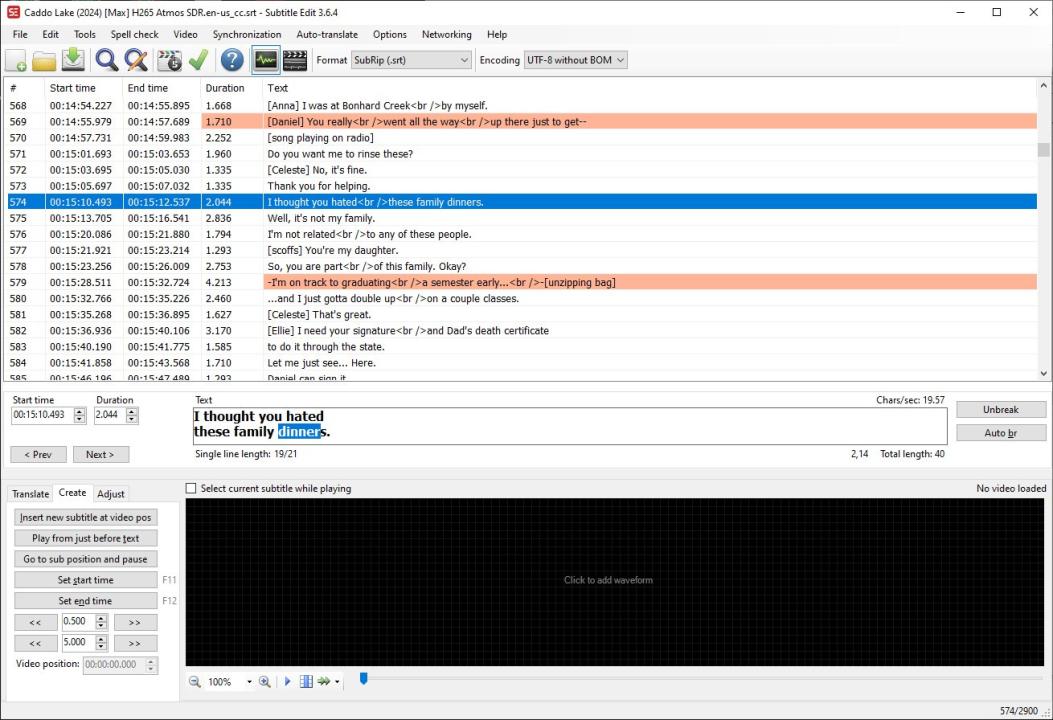This screenshot has width=1053, height=720.
Task: Toggle the waveform display icon
Action: [265, 61]
